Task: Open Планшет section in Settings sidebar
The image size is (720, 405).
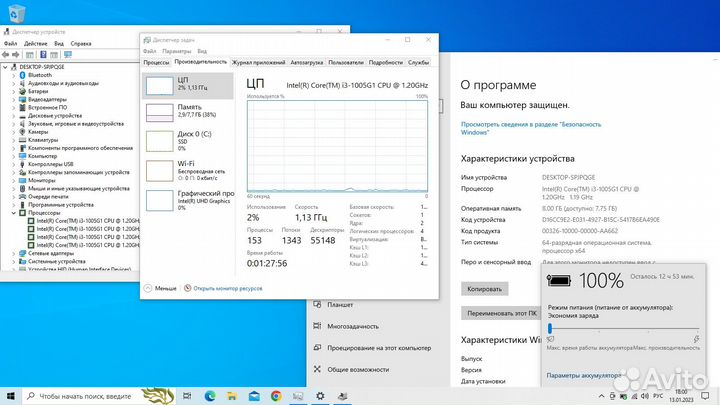Action: (340, 304)
